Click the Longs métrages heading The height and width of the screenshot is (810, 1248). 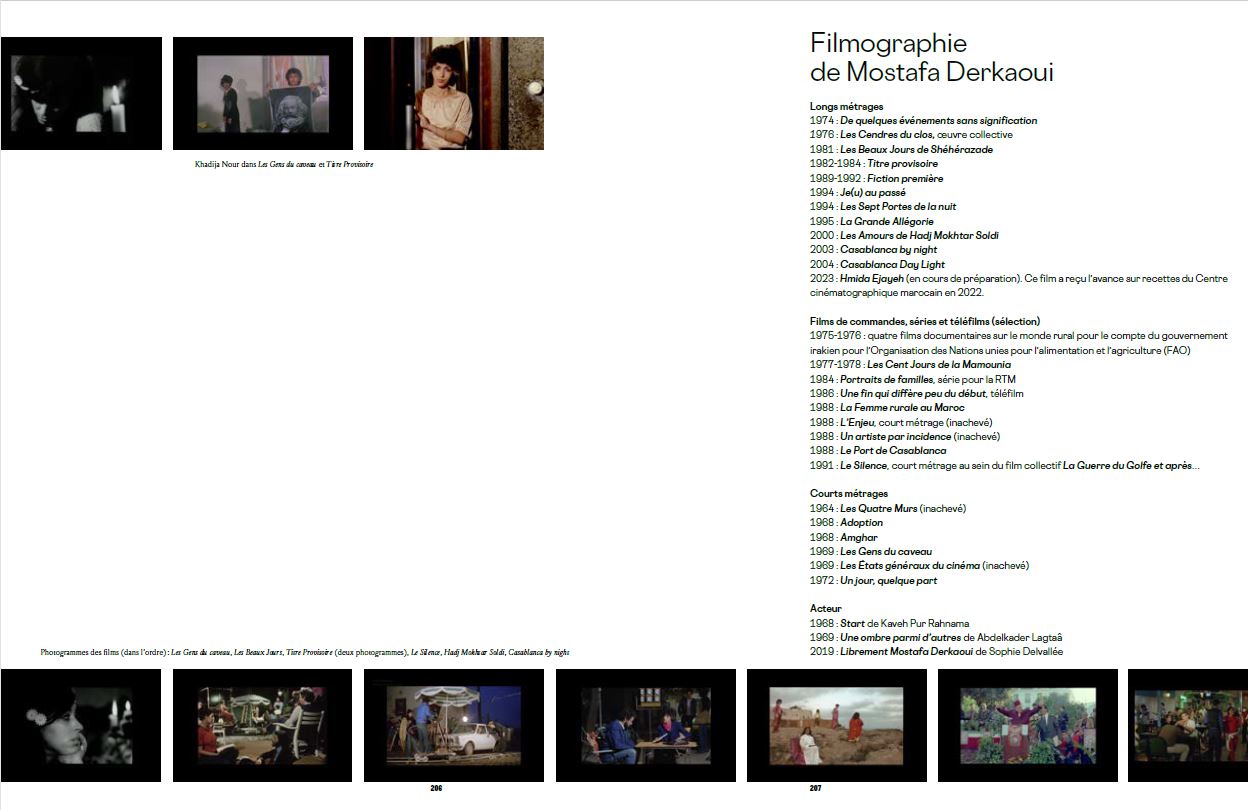tap(846, 106)
